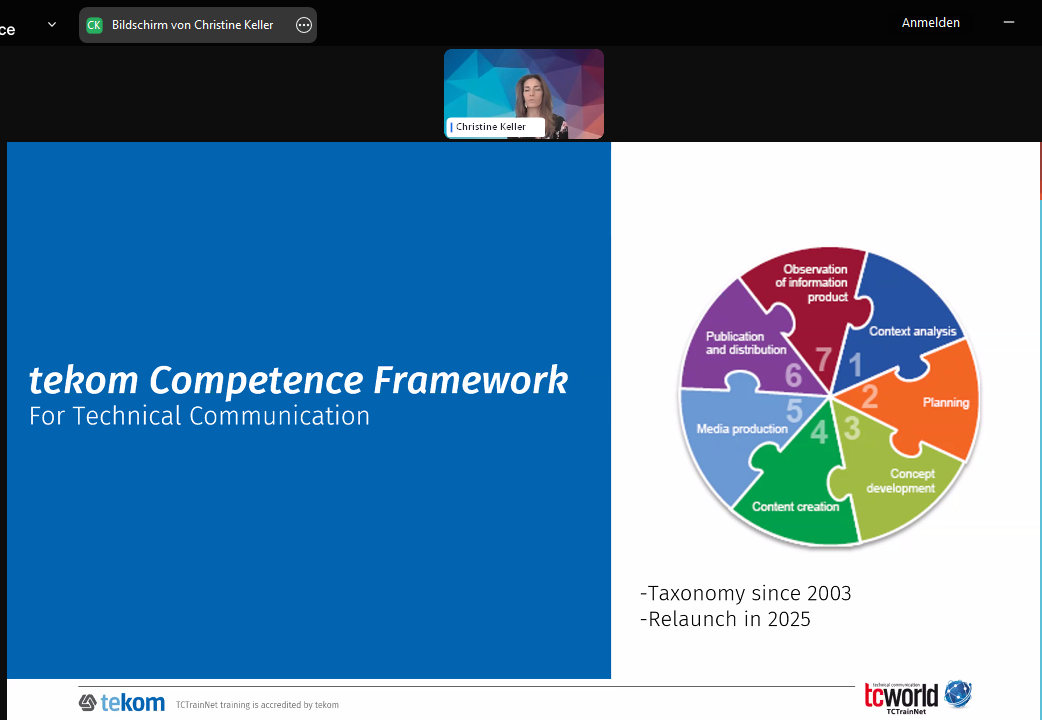The width and height of the screenshot is (1042, 720).
Task: Click the Christine Keller name label
Action: pos(491,127)
